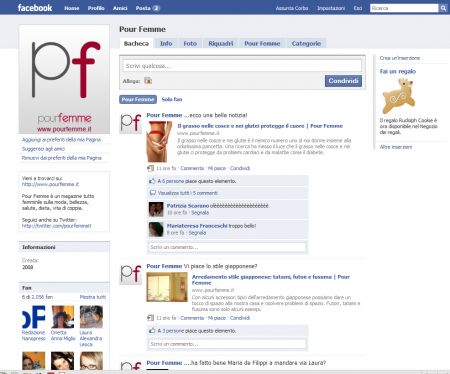Click 'Visualizza tutti i 5 commenti'
Image resolution: width=450 pixels, height=374 pixels.
[x=188, y=193]
